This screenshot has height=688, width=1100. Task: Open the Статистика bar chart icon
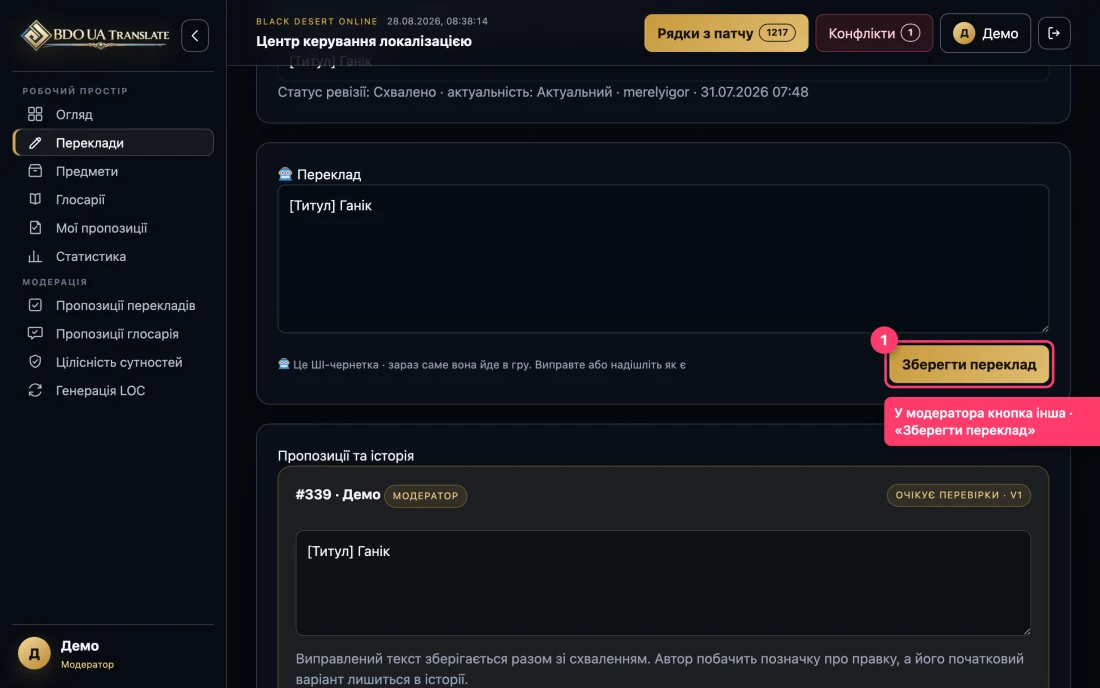point(35,257)
